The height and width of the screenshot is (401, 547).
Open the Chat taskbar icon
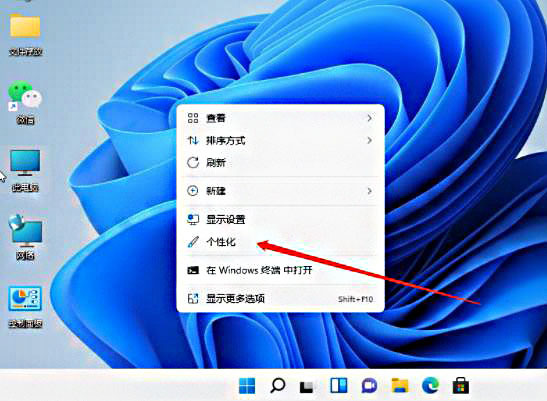tap(369, 386)
